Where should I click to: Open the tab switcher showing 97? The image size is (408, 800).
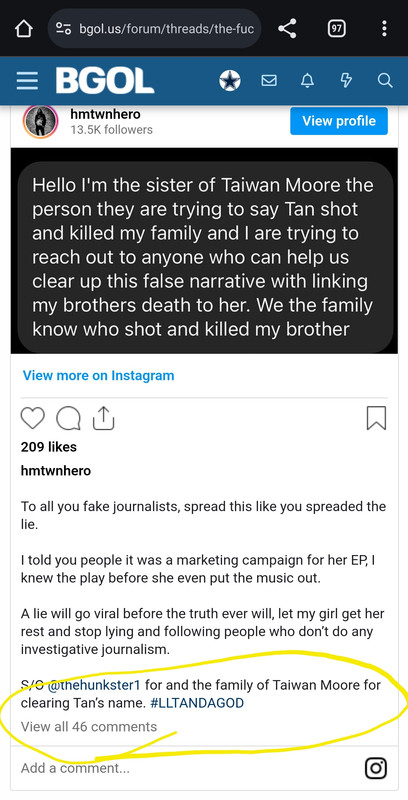point(336,29)
